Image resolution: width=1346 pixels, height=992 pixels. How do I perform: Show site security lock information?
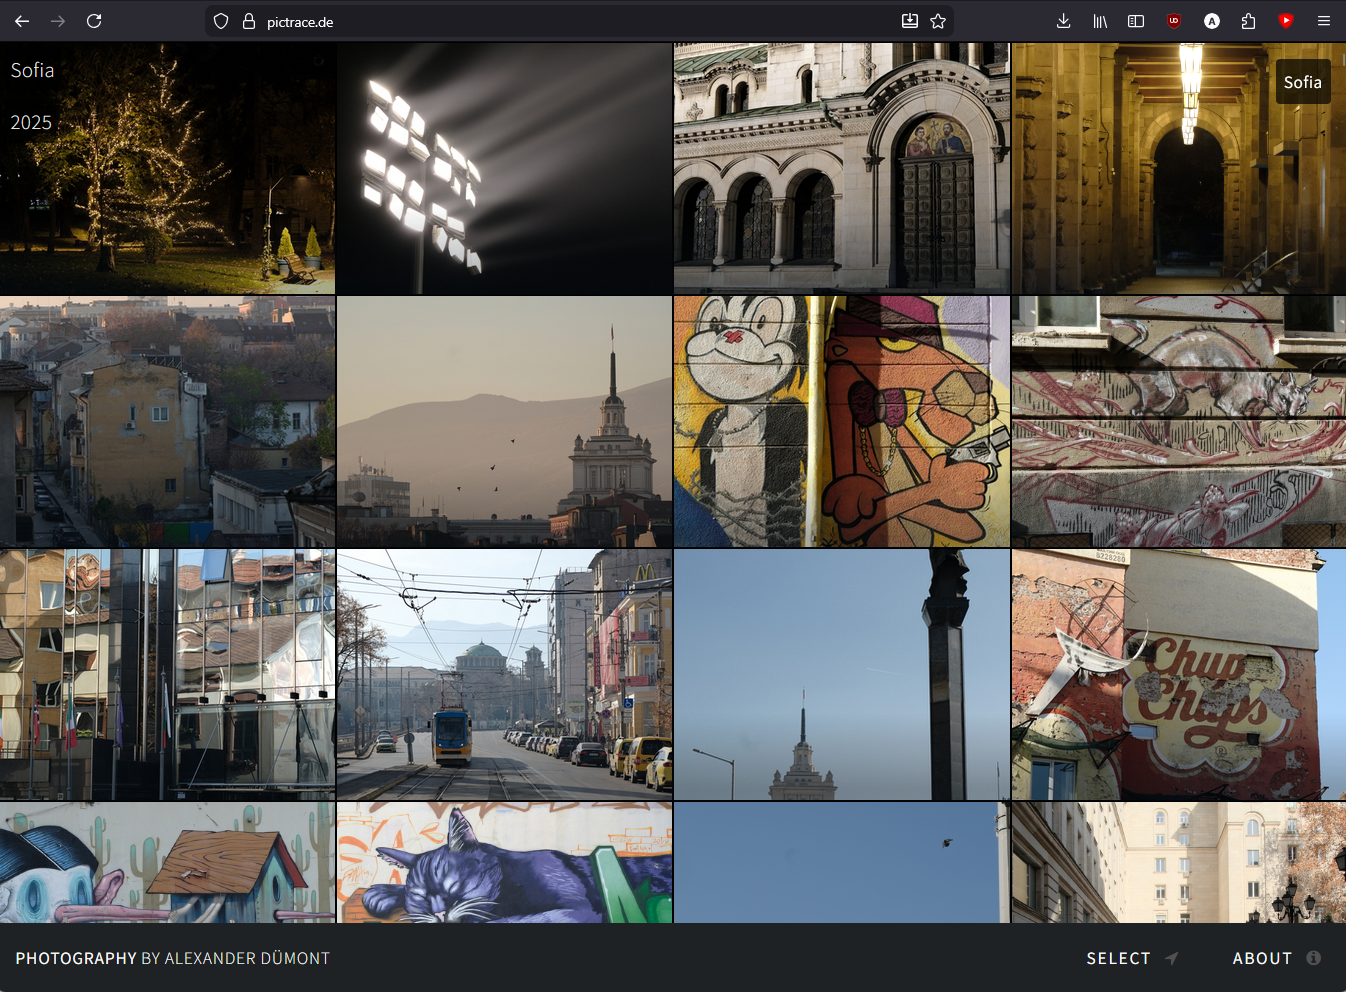point(249,21)
